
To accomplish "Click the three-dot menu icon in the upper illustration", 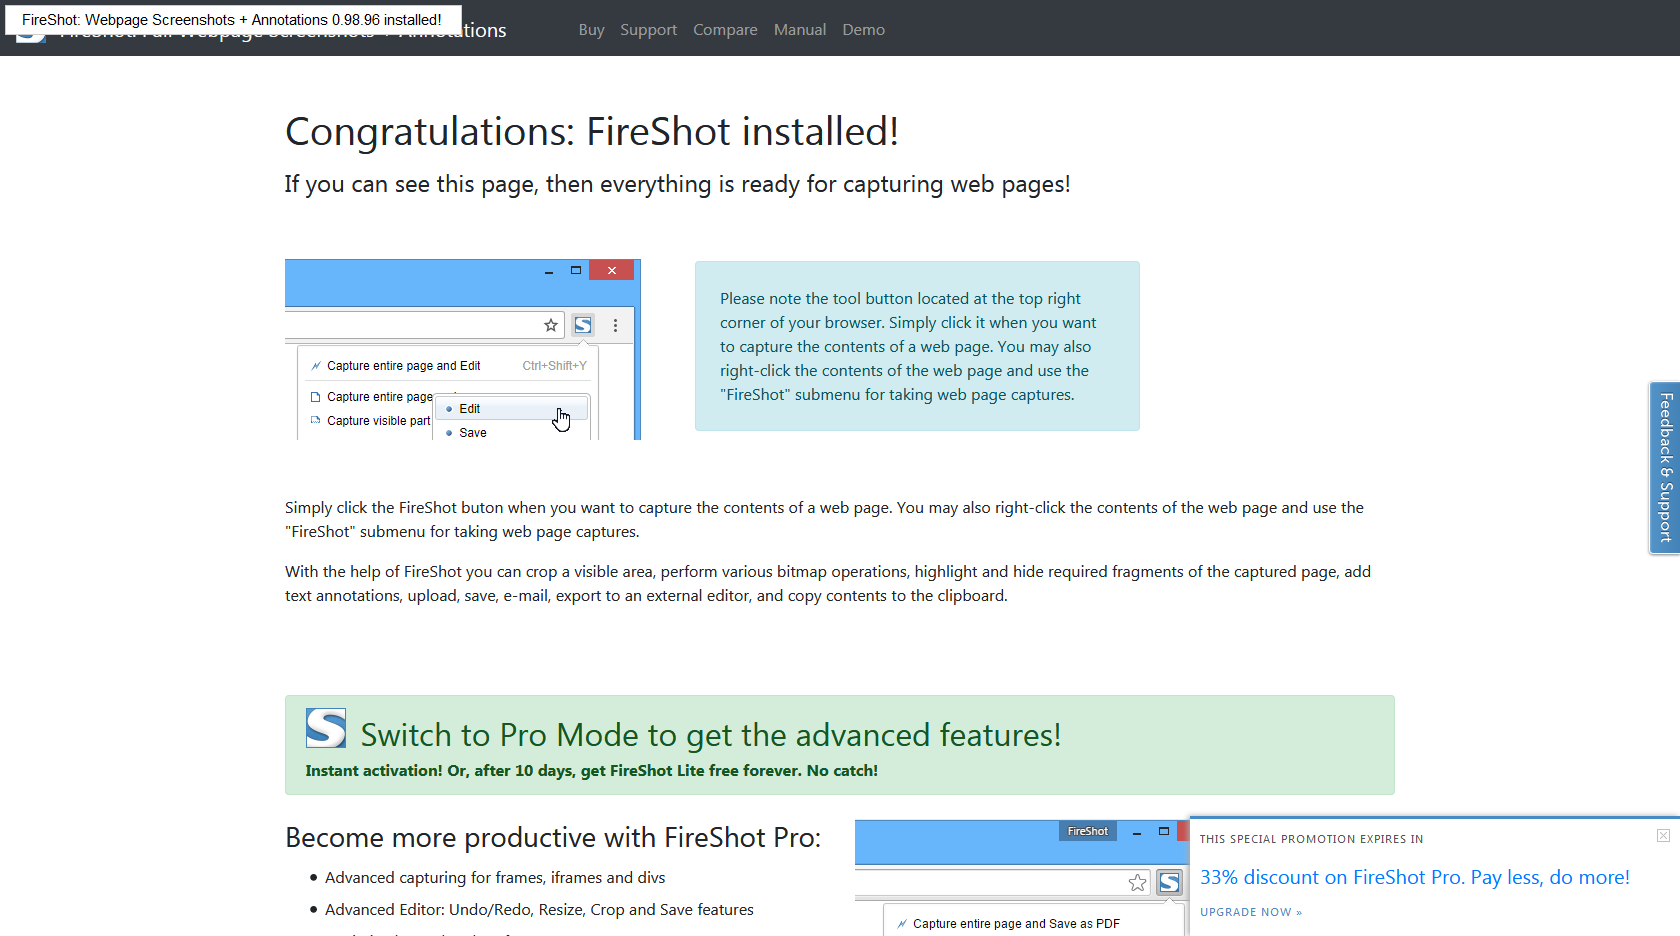I will pos(615,325).
